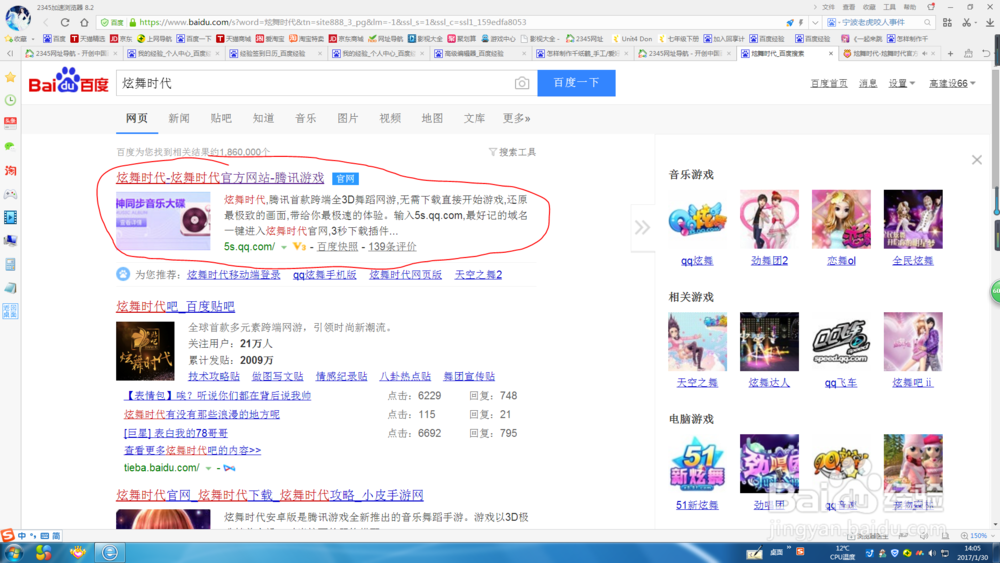Click the qq飞车 game thumbnail
The image size is (1000, 563).
(x=841, y=341)
